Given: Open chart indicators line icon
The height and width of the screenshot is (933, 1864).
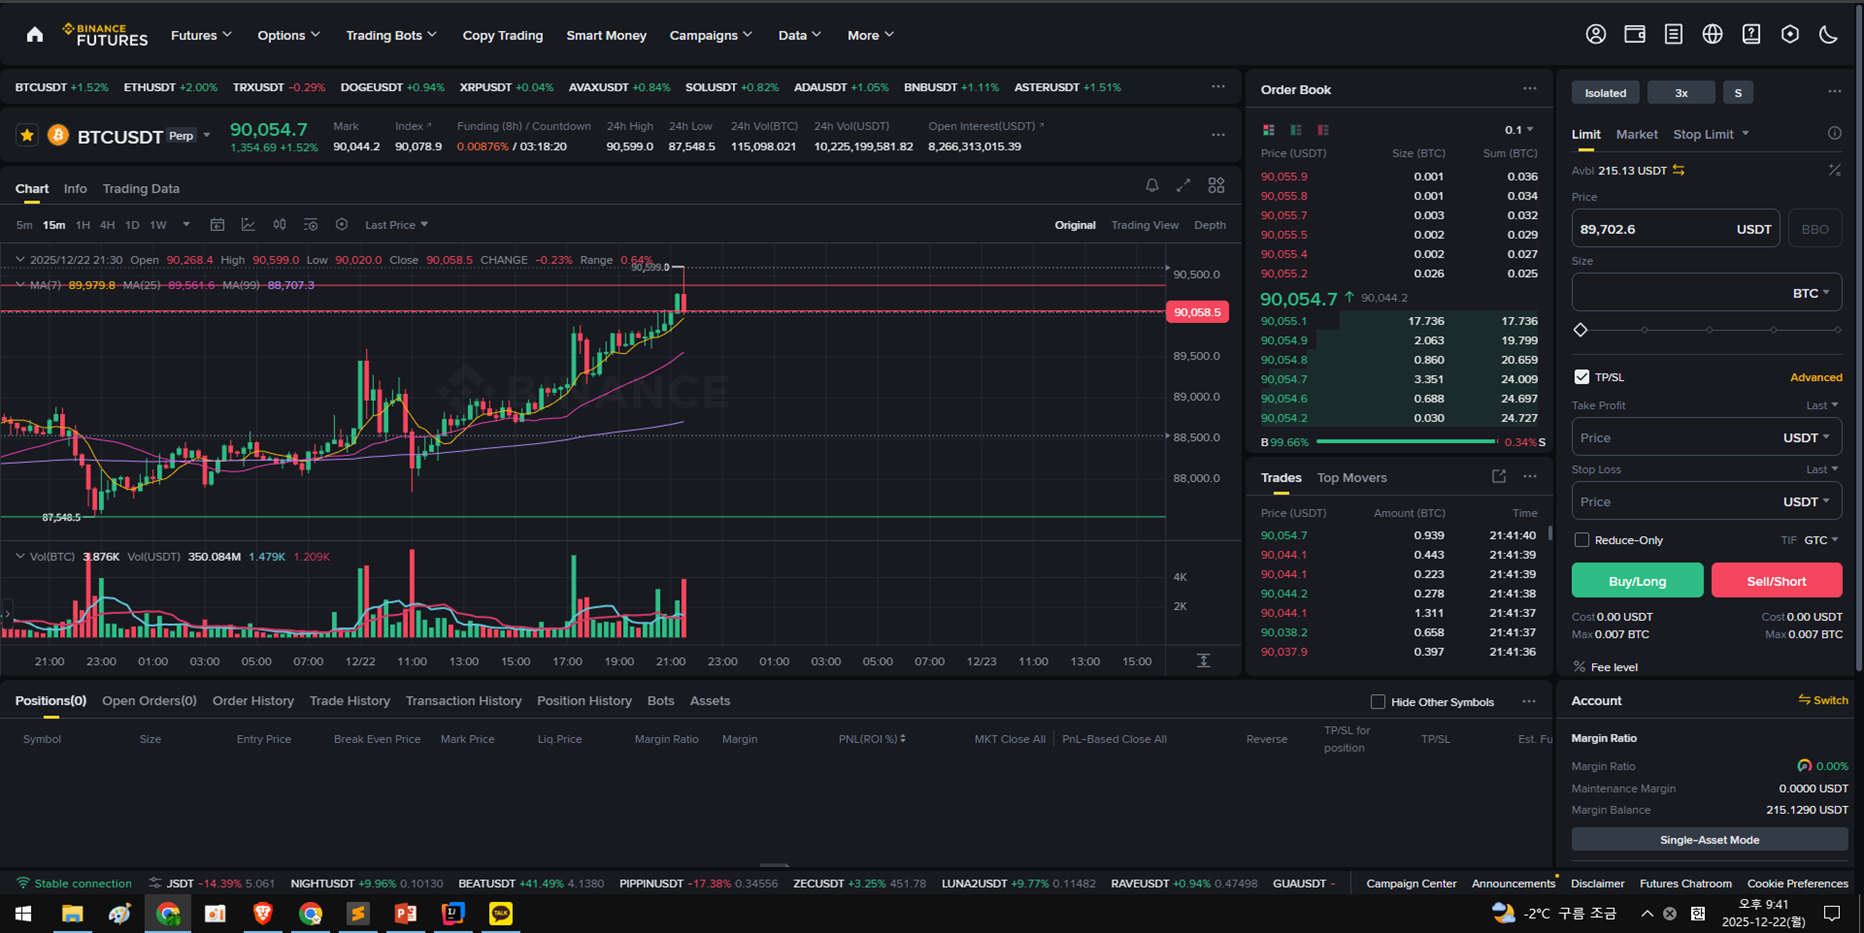Looking at the screenshot, I should [x=248, y=225].
